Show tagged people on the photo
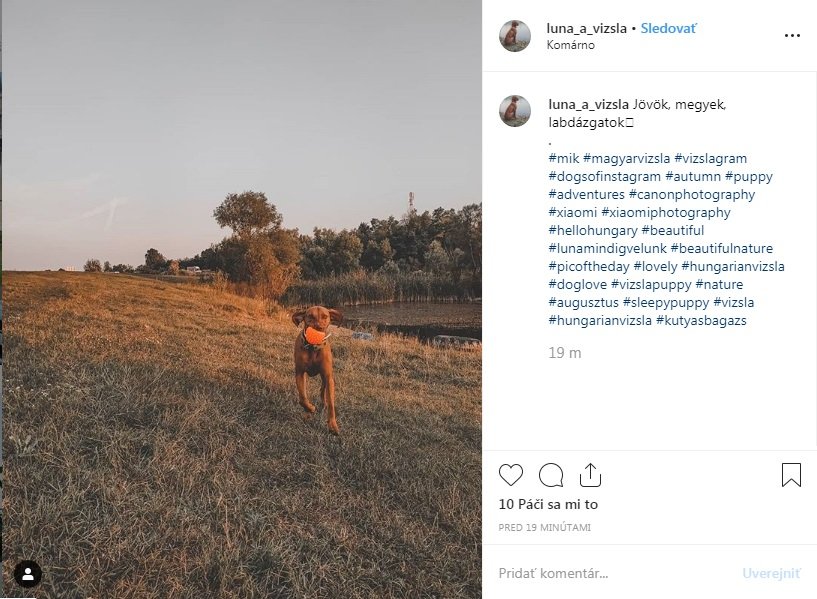The height and width of the screenshot is (599, 817). 28,574
